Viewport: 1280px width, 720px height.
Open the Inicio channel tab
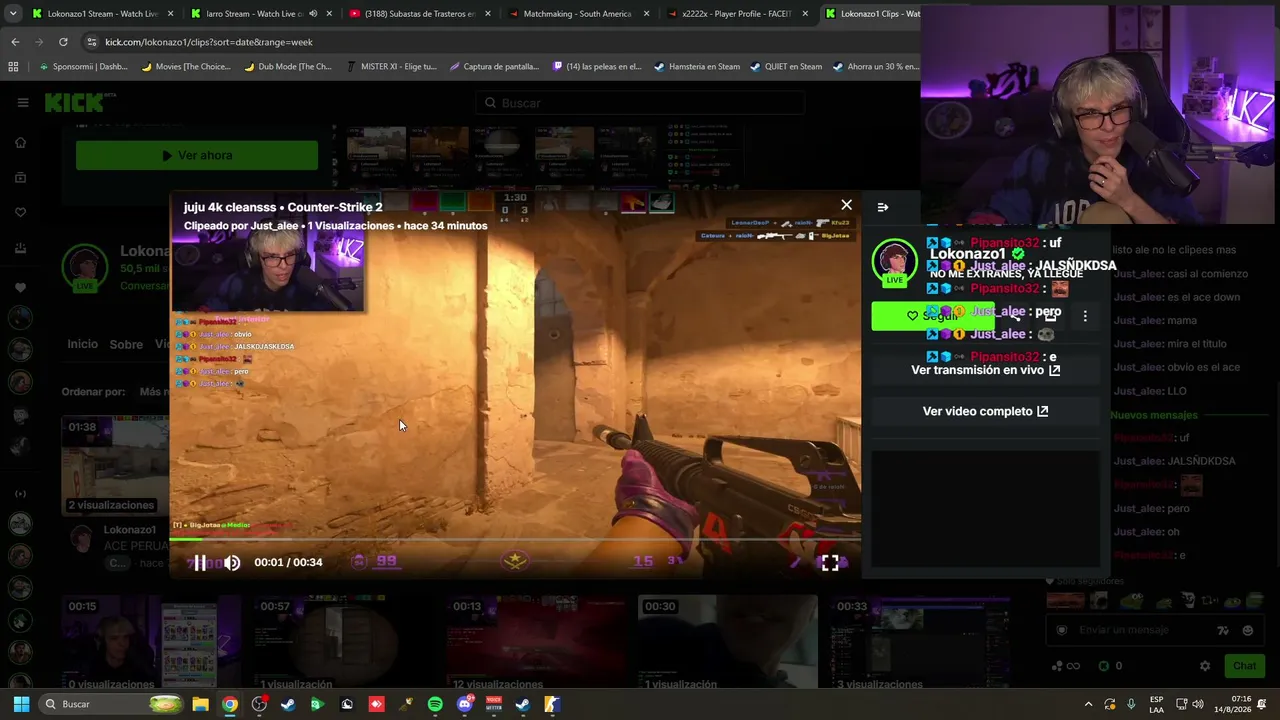pos(82,344)
